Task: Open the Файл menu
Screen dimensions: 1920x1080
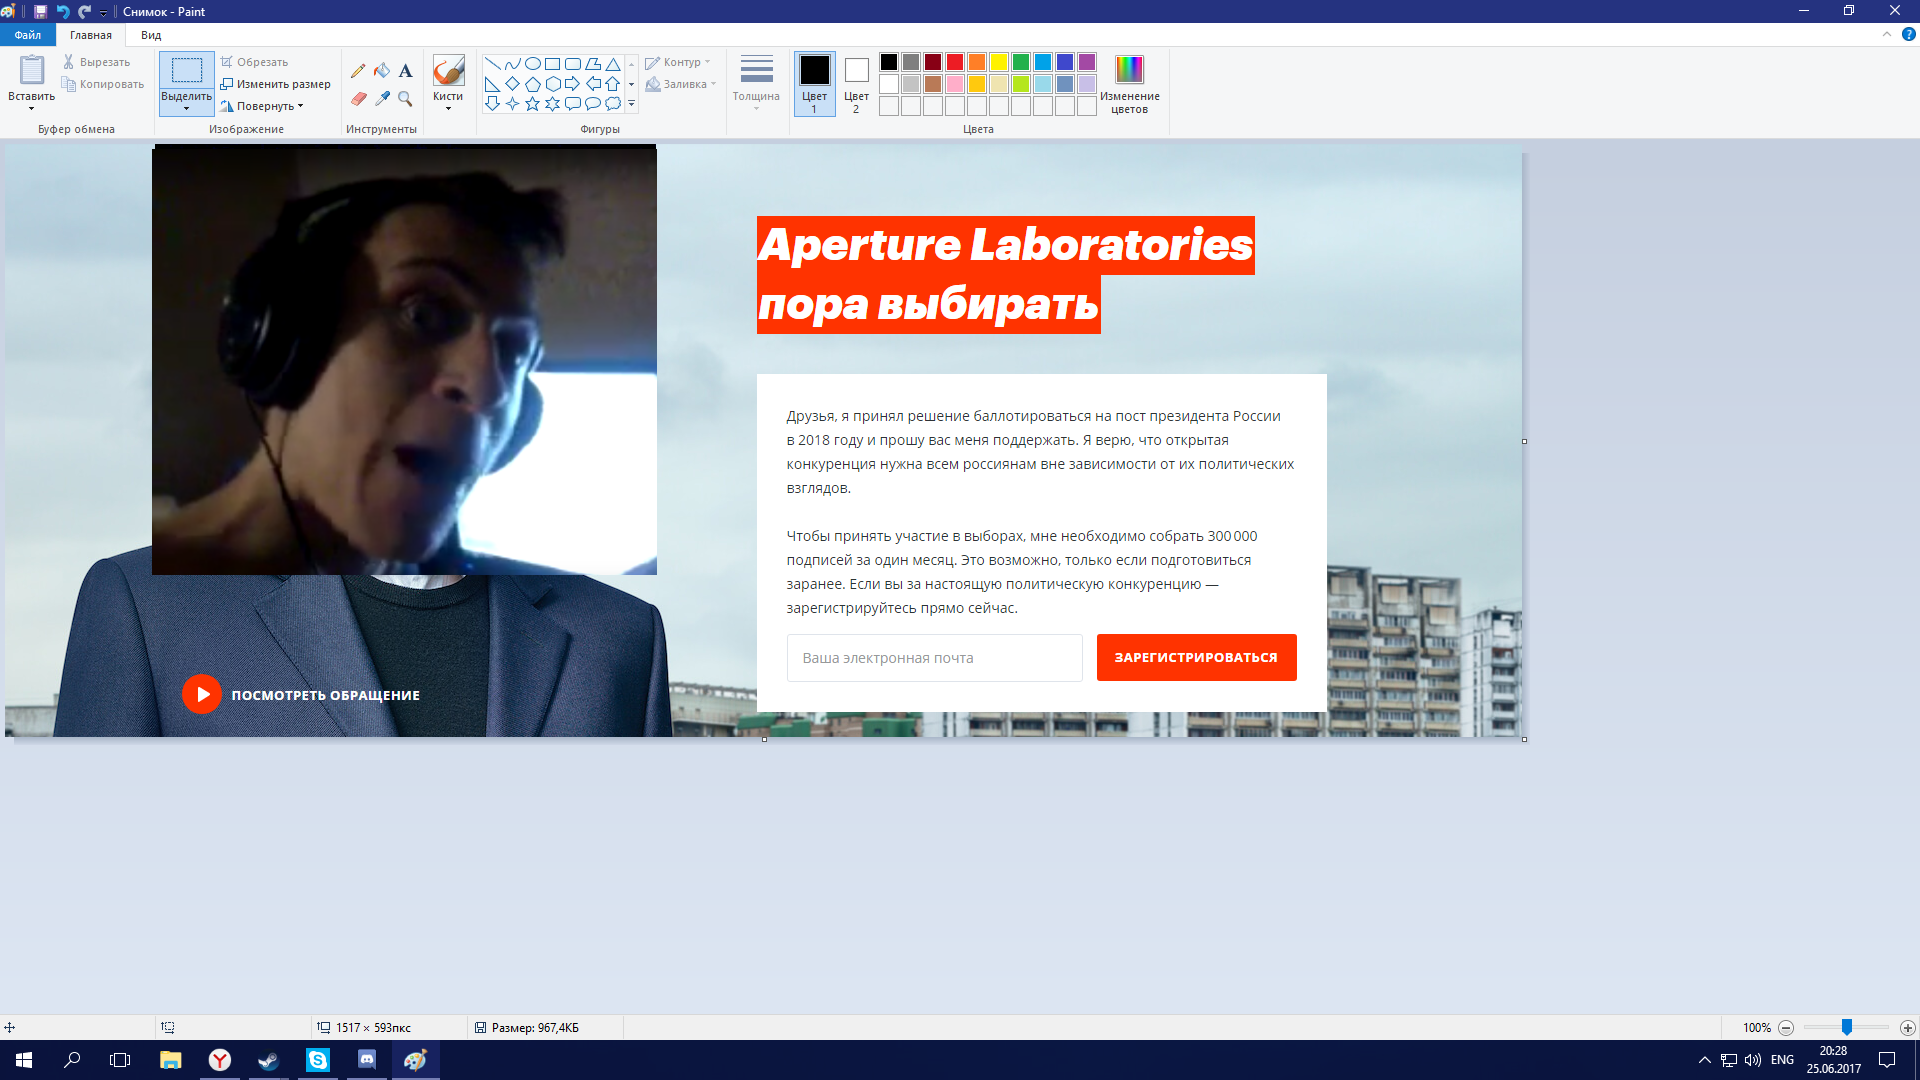Action: tap(28, 35)
